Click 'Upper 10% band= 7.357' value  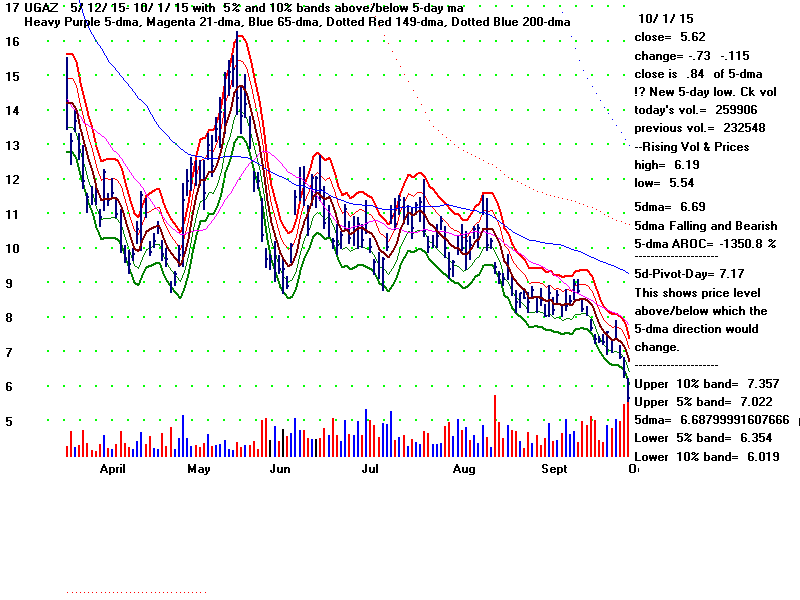[x=707, y=384]
